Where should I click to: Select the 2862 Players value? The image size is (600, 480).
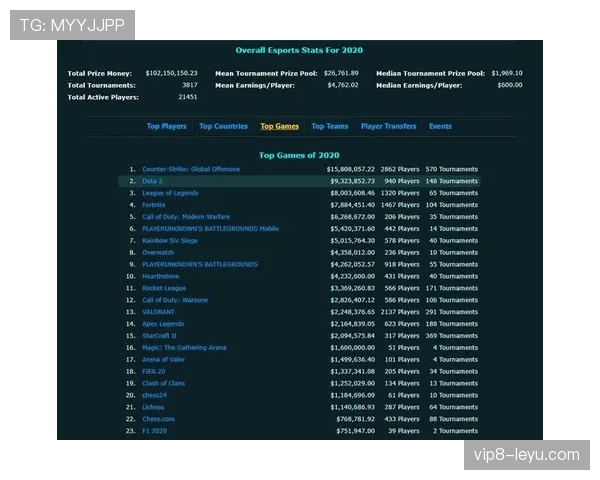tap(400, 169)
